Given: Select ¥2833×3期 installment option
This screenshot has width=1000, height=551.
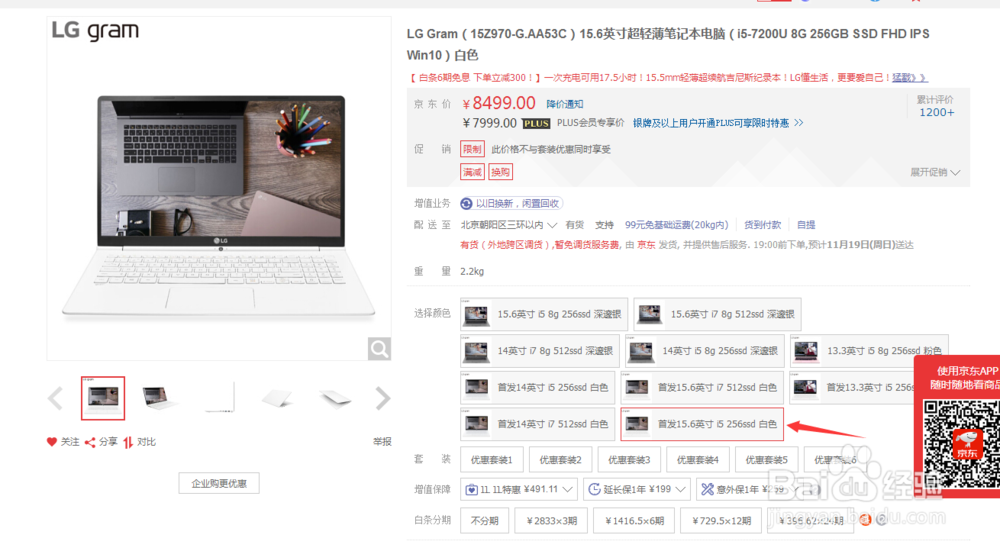Looking at the screenshot, I should click(552, 520).
